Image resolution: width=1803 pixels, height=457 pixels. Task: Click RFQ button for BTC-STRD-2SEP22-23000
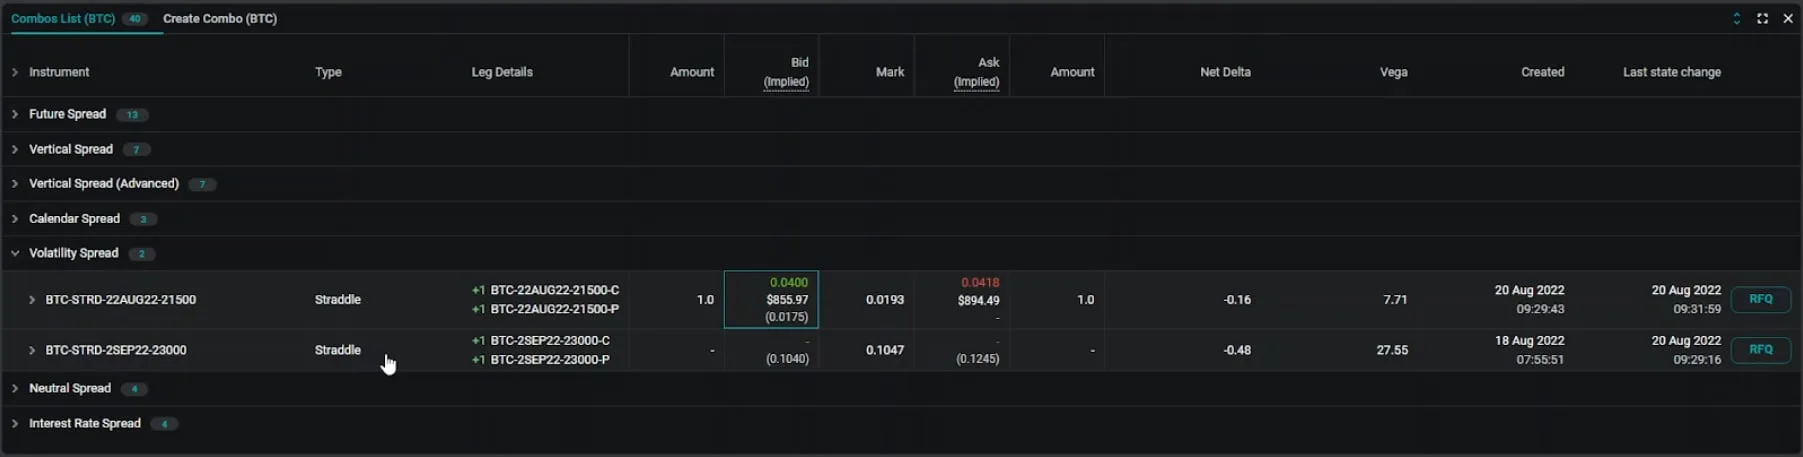pos(1760,350)
